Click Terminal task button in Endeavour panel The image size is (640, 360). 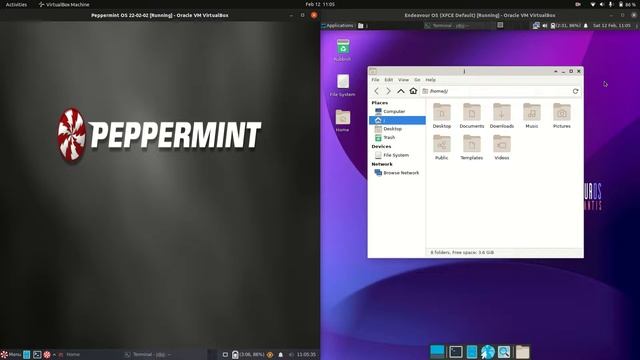458,25
